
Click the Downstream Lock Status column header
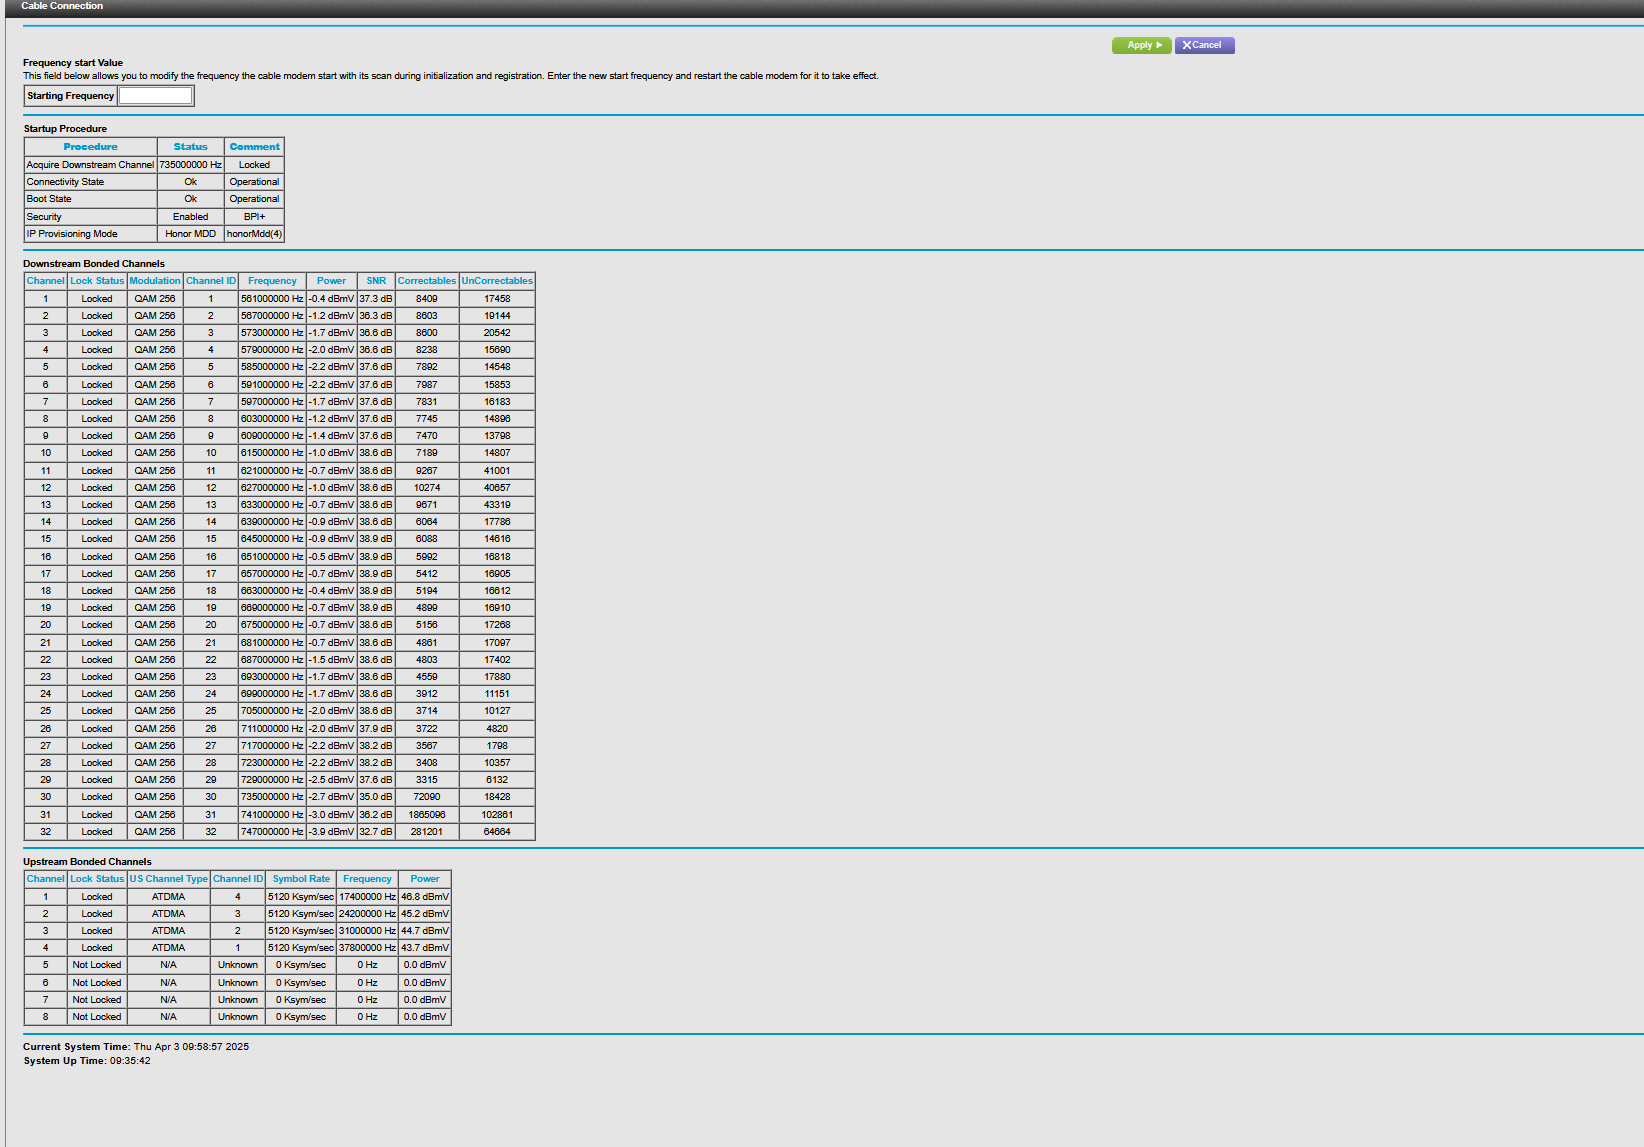97,281
